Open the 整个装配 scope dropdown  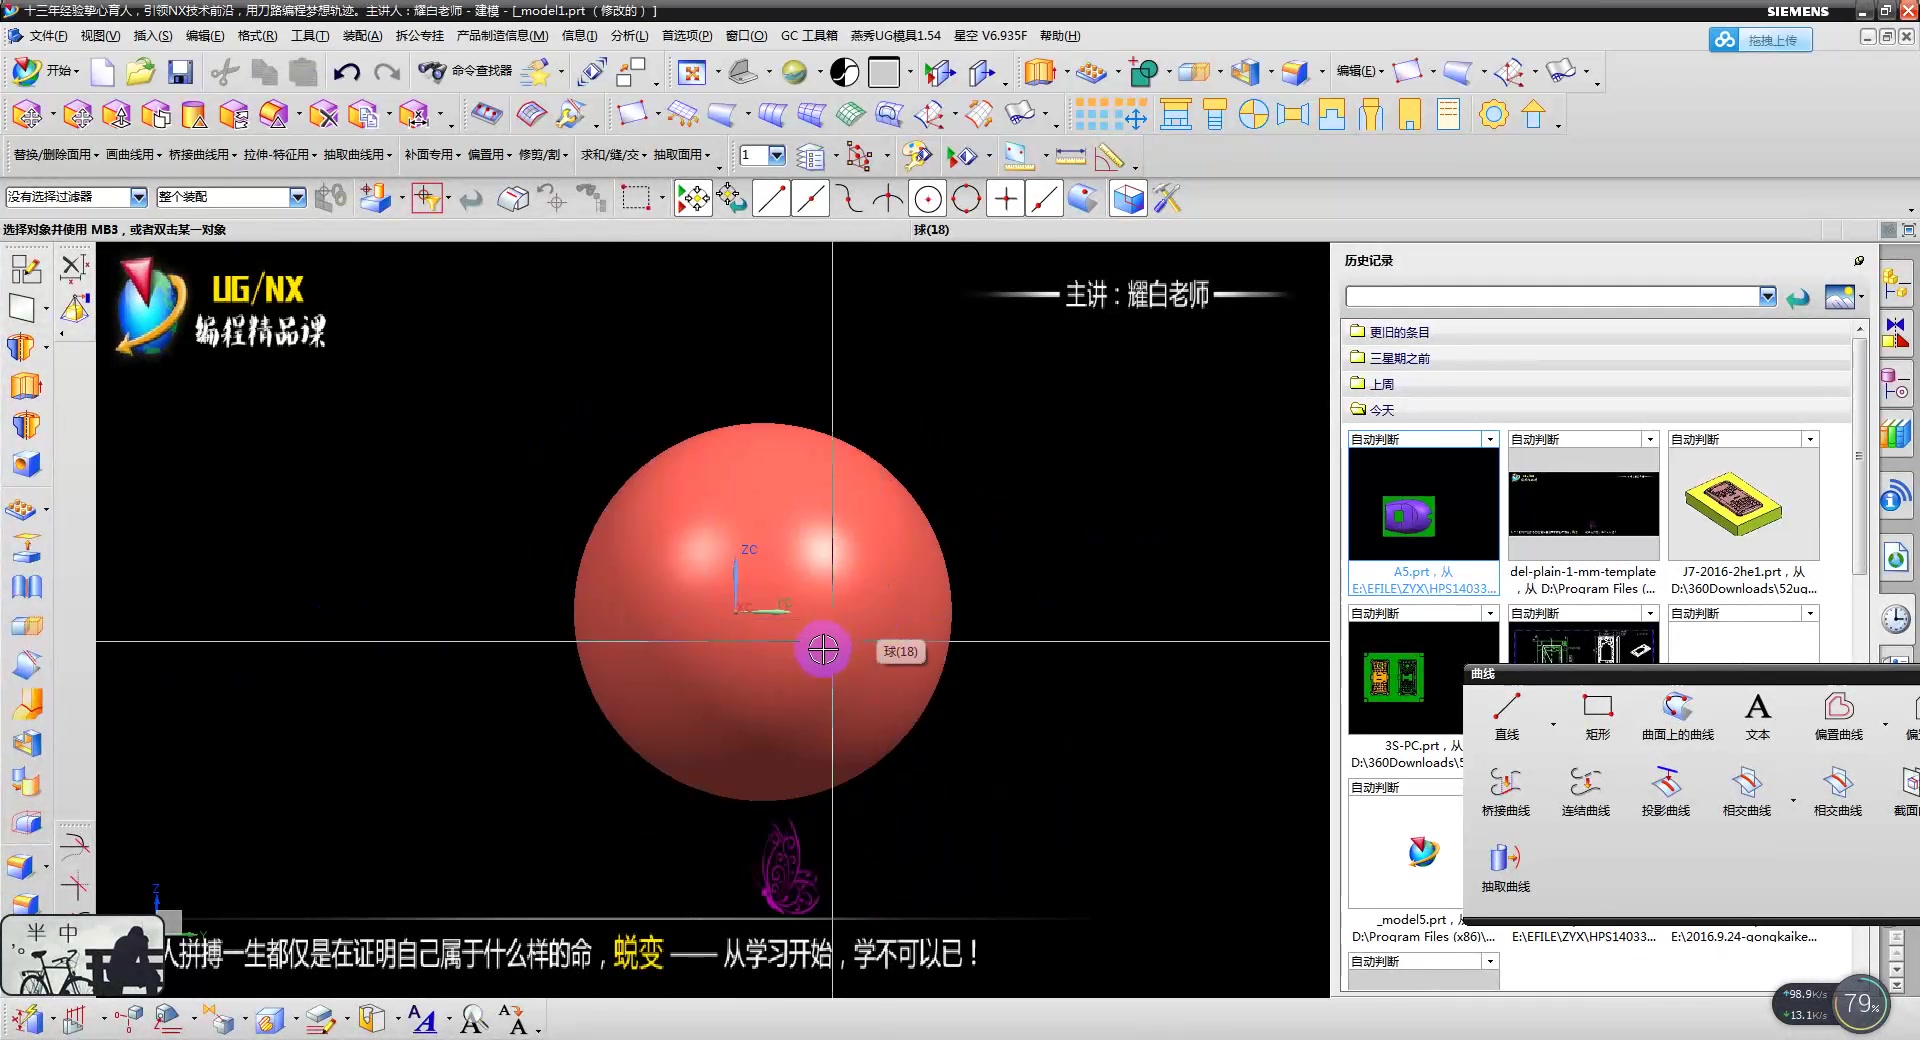click(x=298, y=197)
